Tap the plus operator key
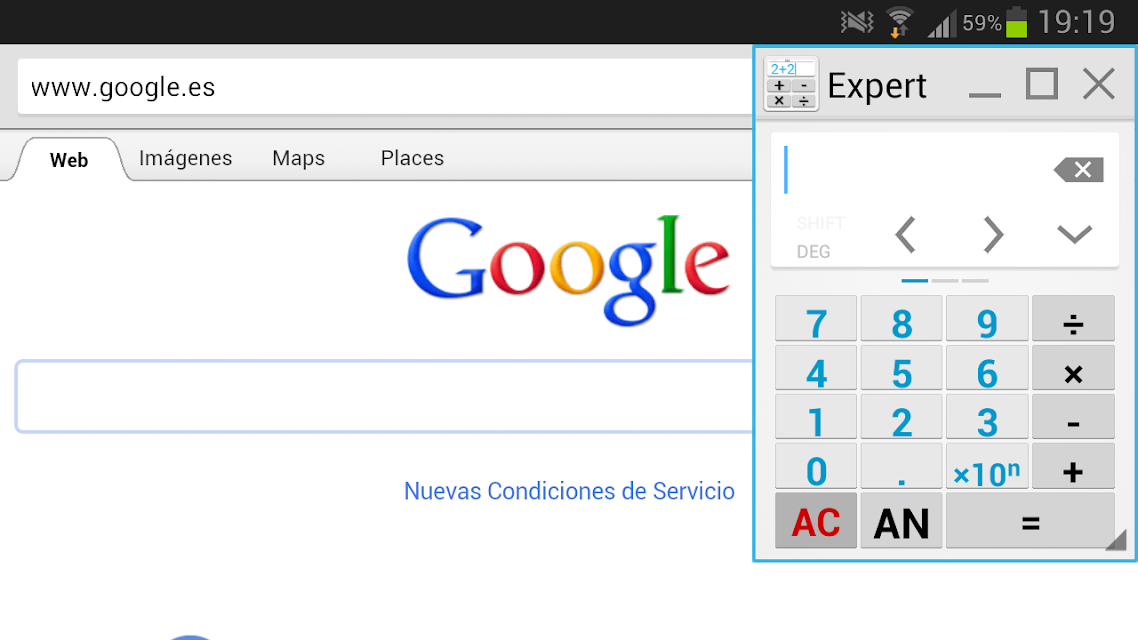Viewport: 1138px width, 640px height. (1073, 467)
